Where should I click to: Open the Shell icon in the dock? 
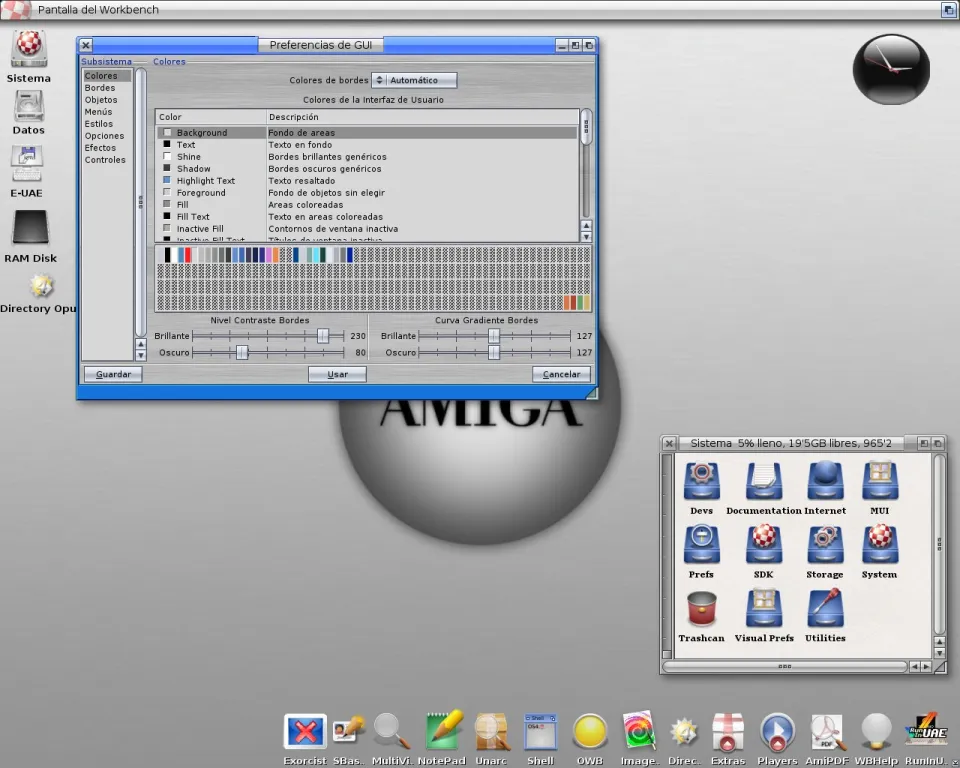point(540,733)
